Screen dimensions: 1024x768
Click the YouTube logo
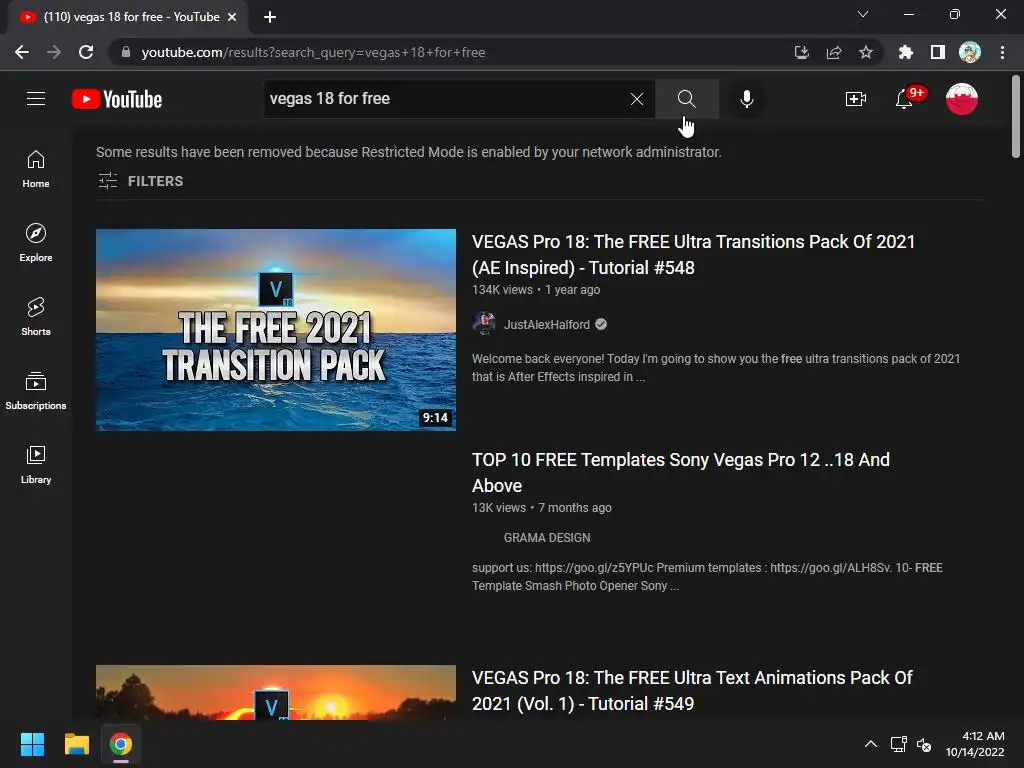(x=117, y=99)
